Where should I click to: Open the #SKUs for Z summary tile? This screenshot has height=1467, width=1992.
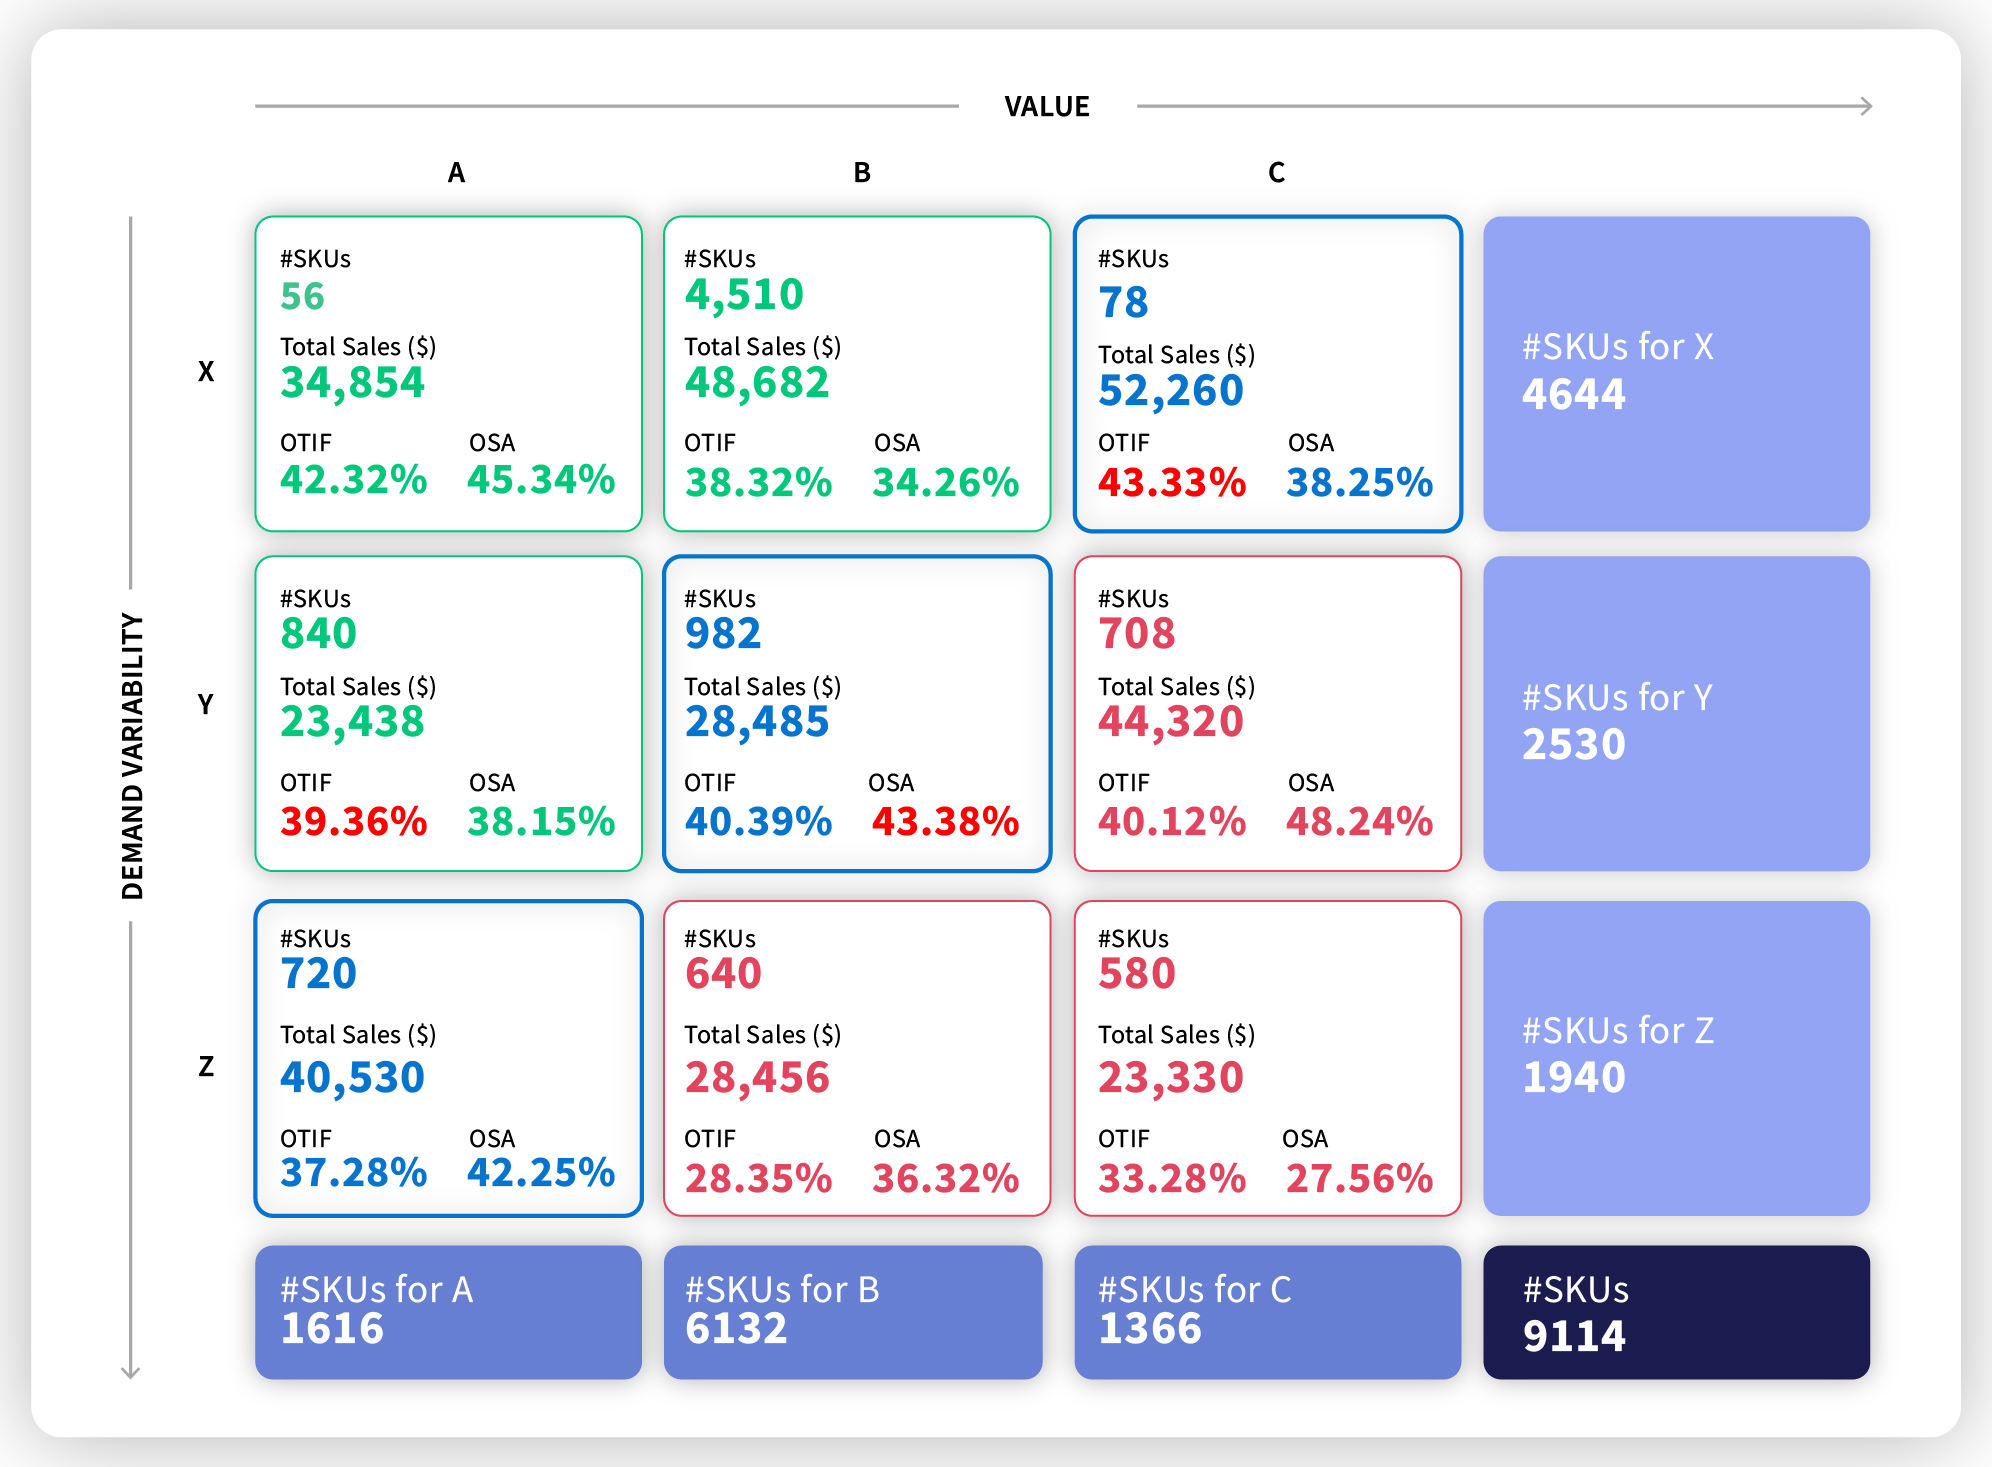click(x=1676, y=1058)
